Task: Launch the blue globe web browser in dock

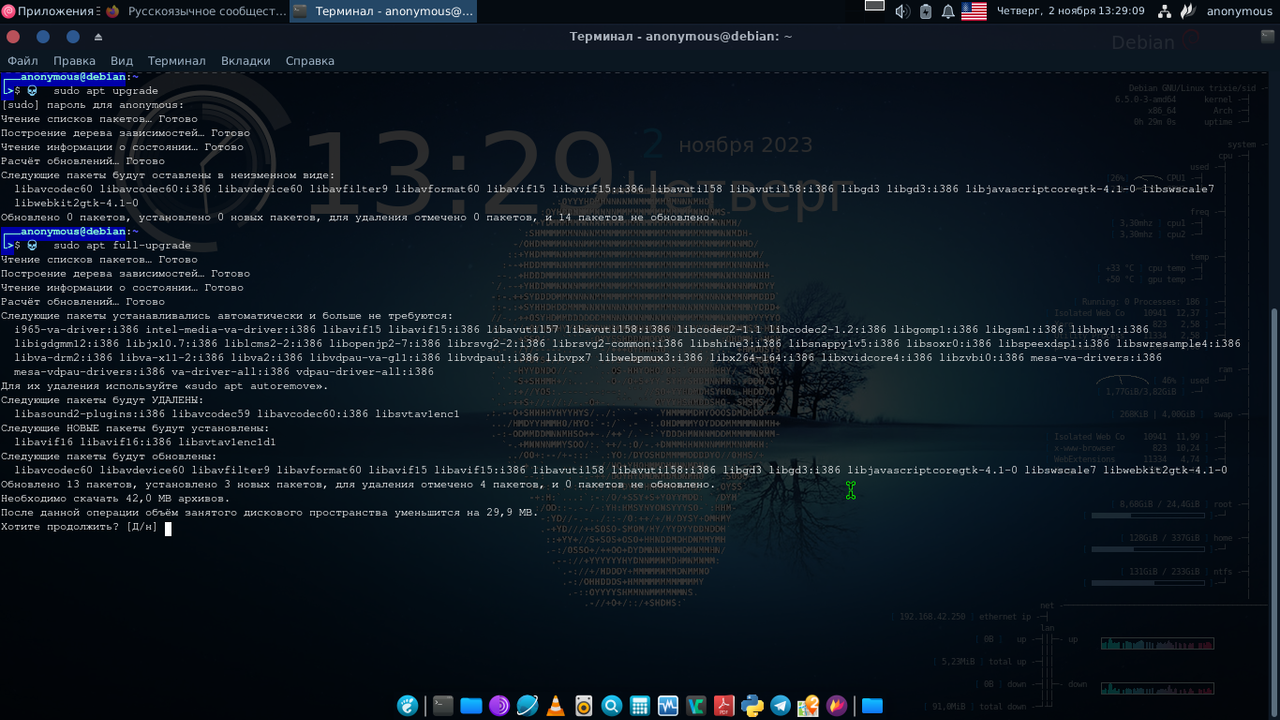Action: coord(527,705)
